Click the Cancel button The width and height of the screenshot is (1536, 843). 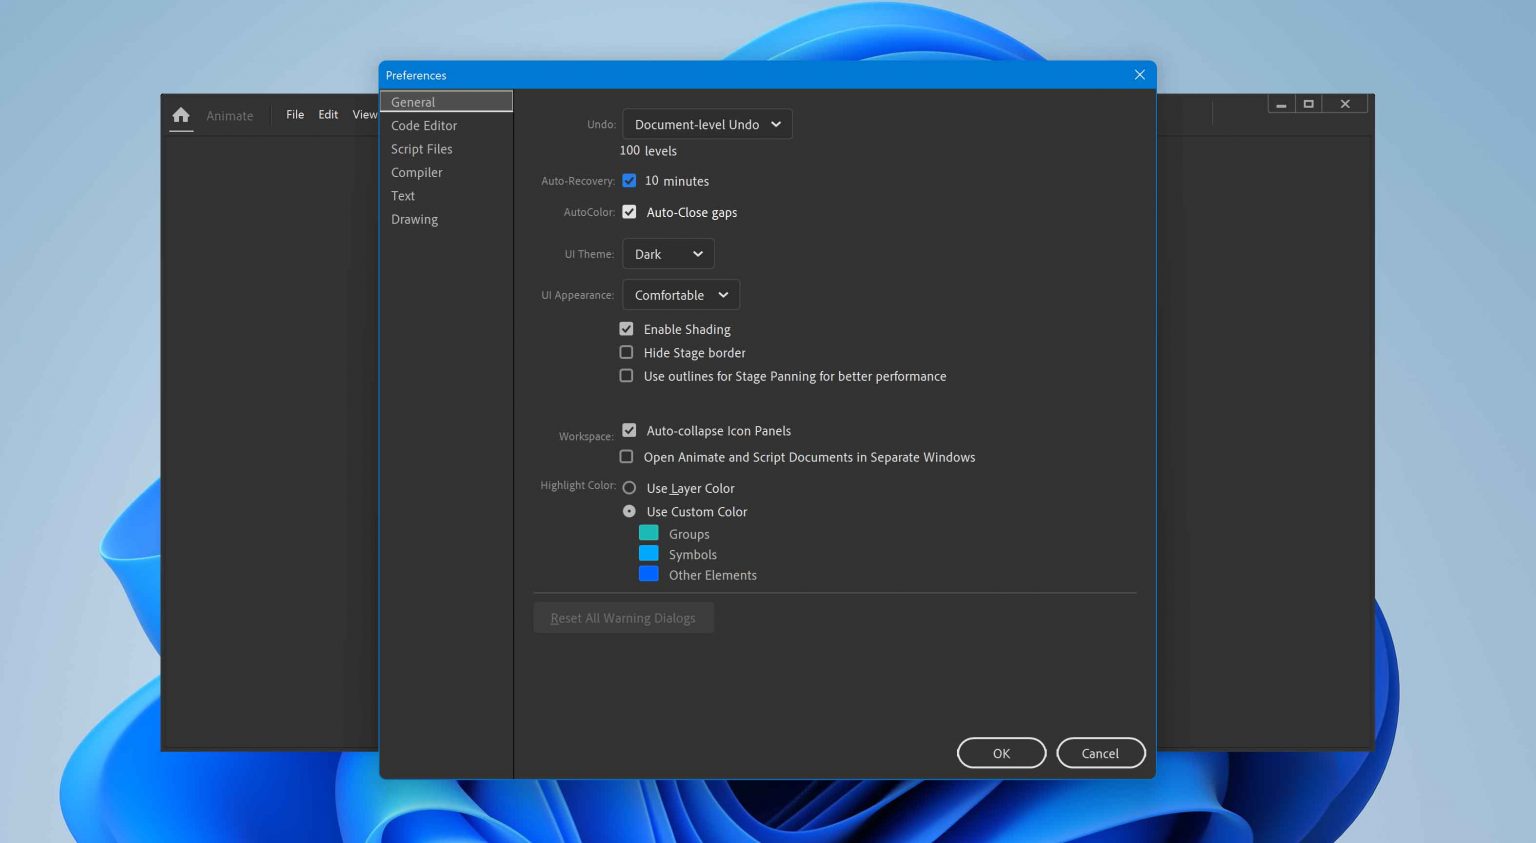click(x=1100, y=752)
